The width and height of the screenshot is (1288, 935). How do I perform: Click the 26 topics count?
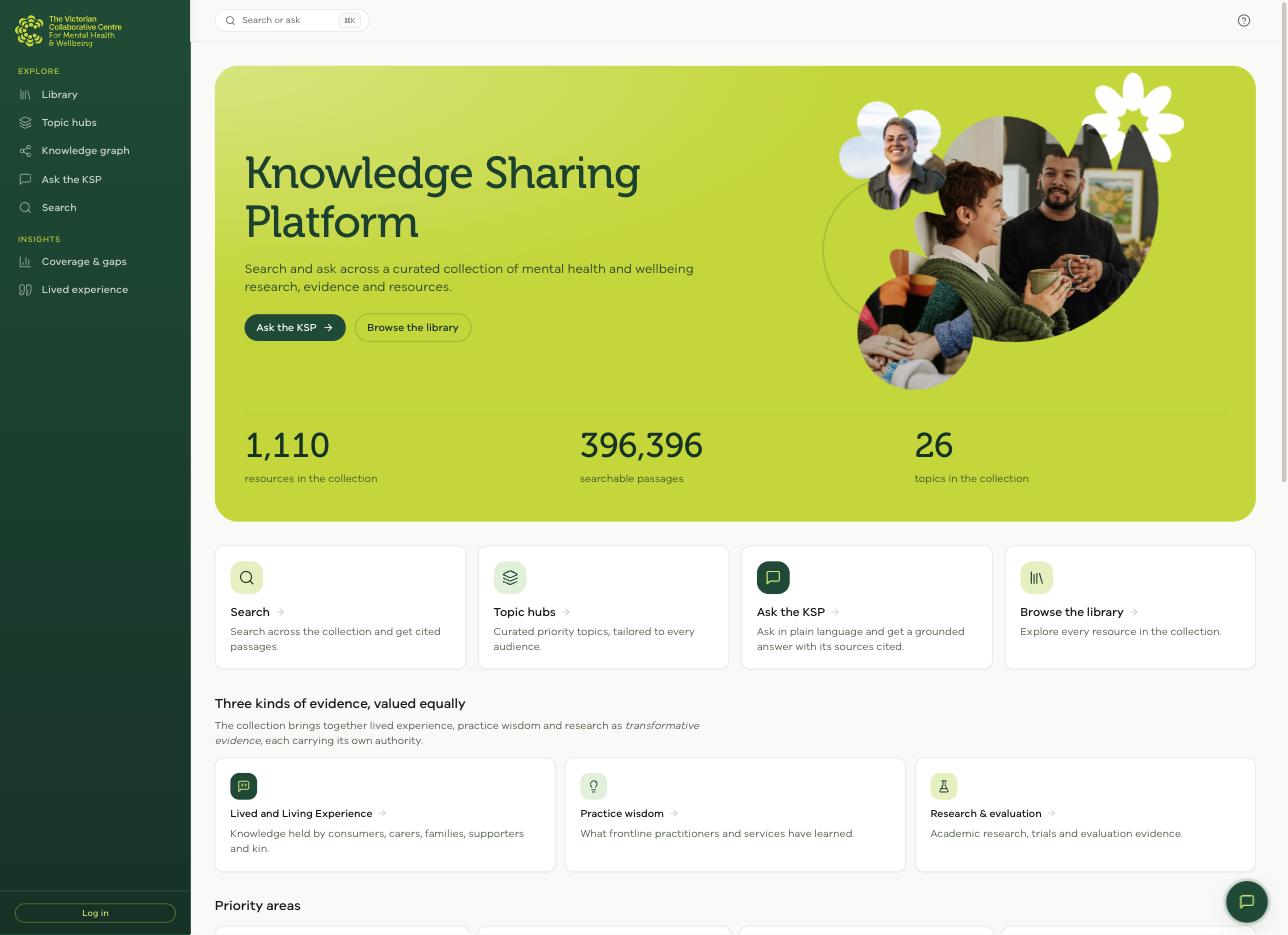click(x=933, y=445)
